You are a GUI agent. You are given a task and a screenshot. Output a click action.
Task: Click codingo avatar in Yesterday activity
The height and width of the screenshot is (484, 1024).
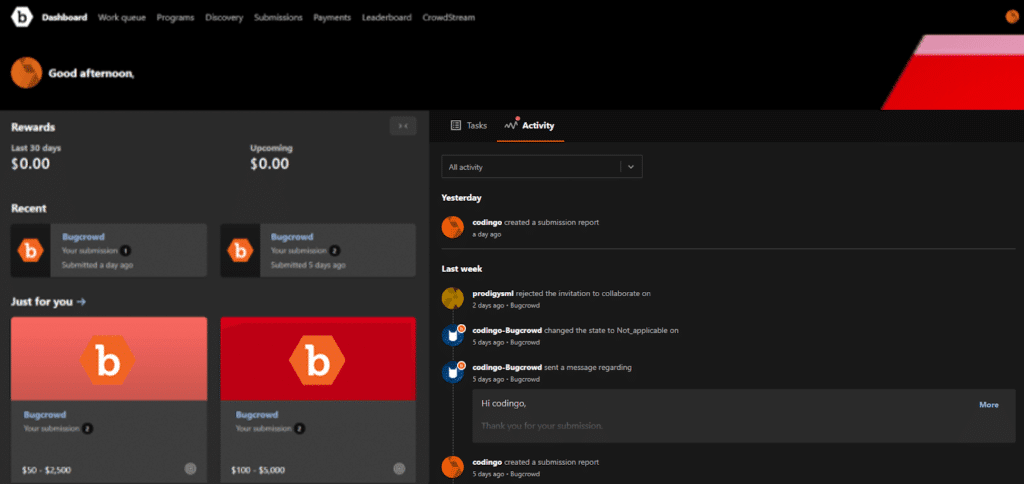tap(453, 227)
